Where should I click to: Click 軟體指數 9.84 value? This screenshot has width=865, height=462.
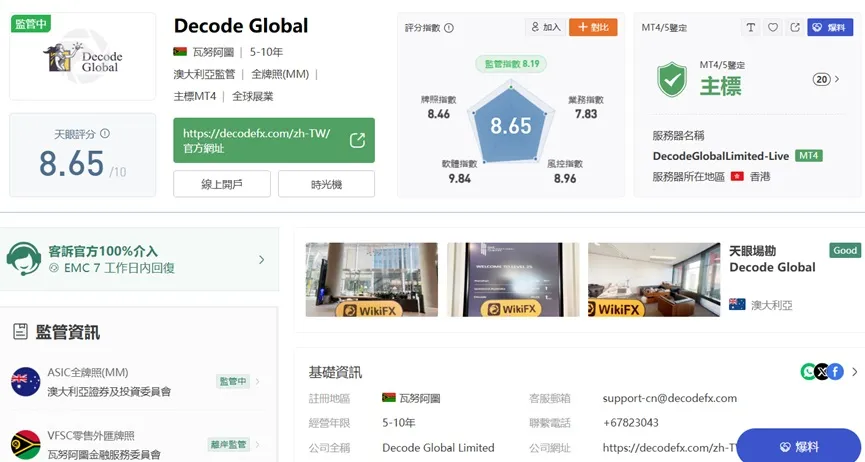(460, 178)
